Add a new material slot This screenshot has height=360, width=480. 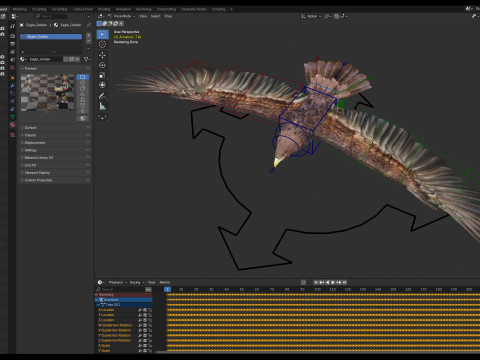(88, 35)
